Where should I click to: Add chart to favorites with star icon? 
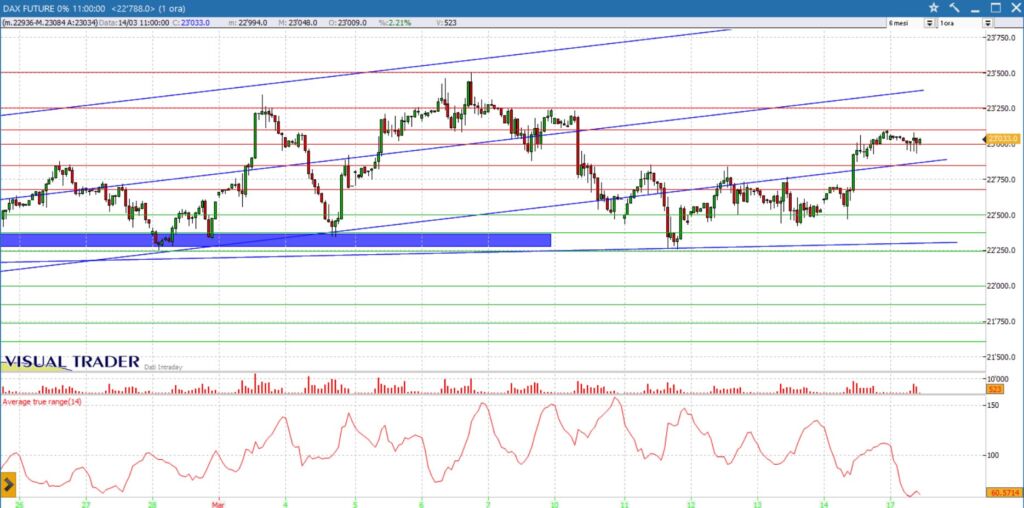pyautogui.click(x=934, y=8)
